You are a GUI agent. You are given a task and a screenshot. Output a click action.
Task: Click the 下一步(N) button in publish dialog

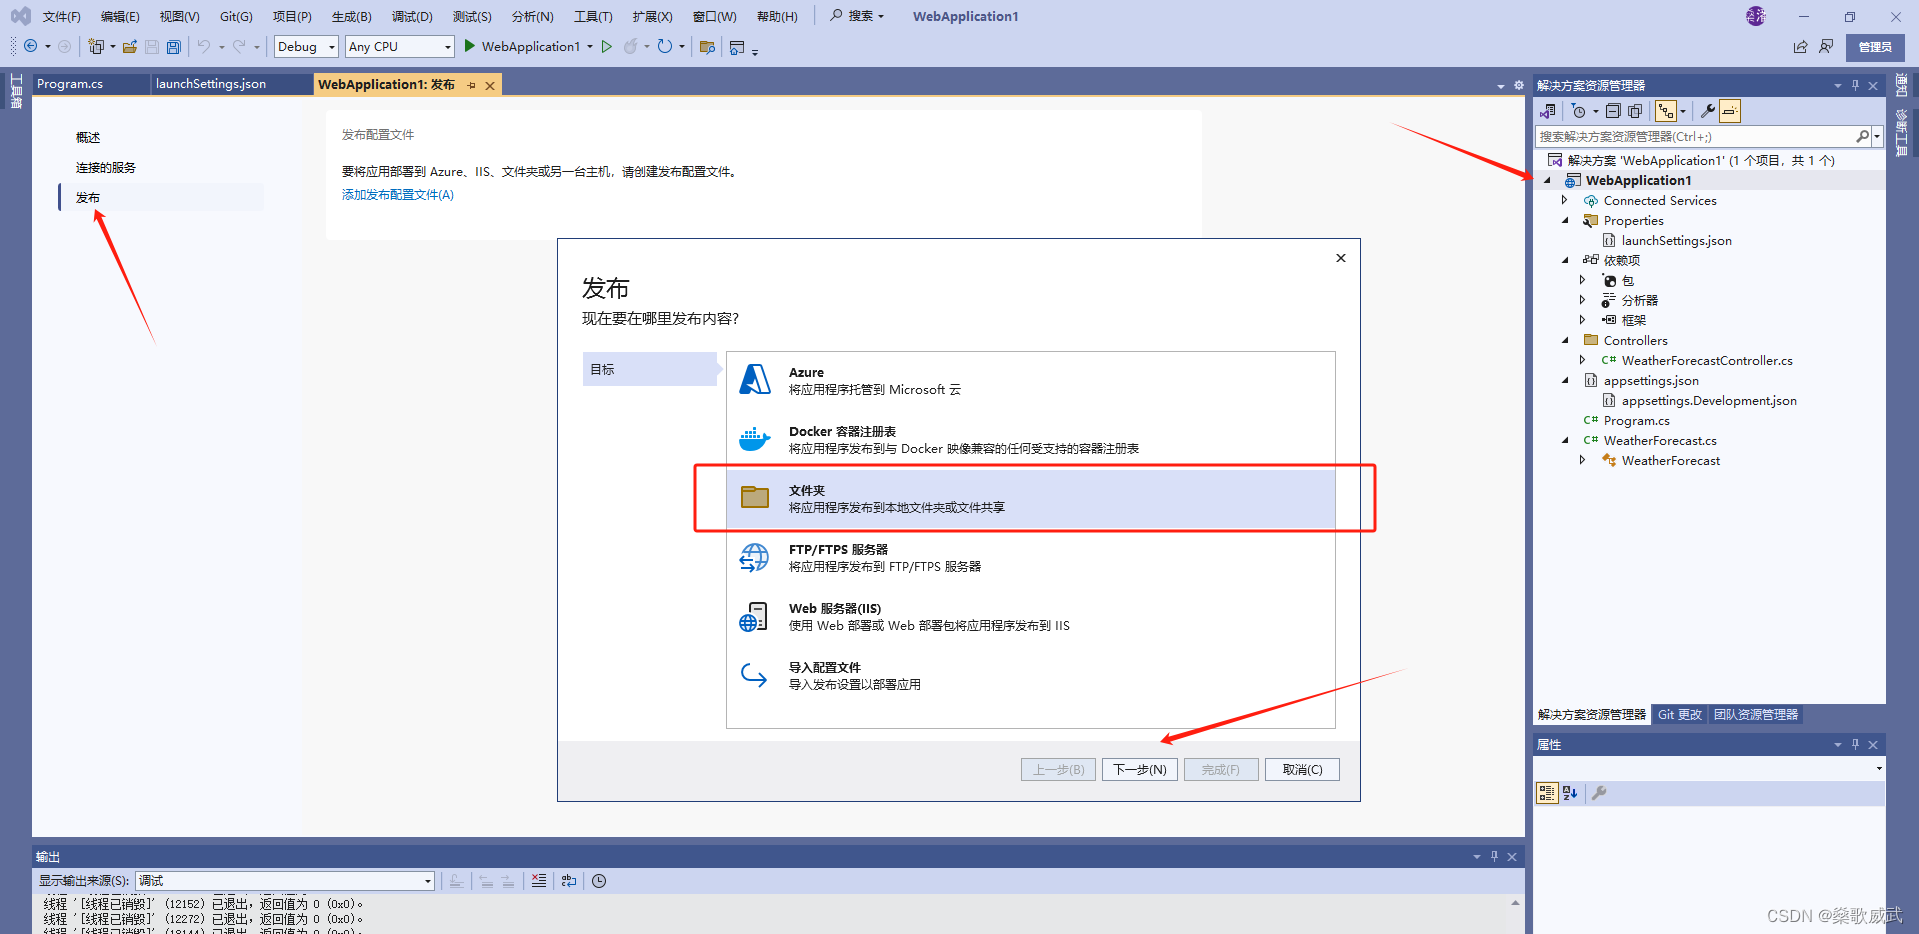(1139, 769)
